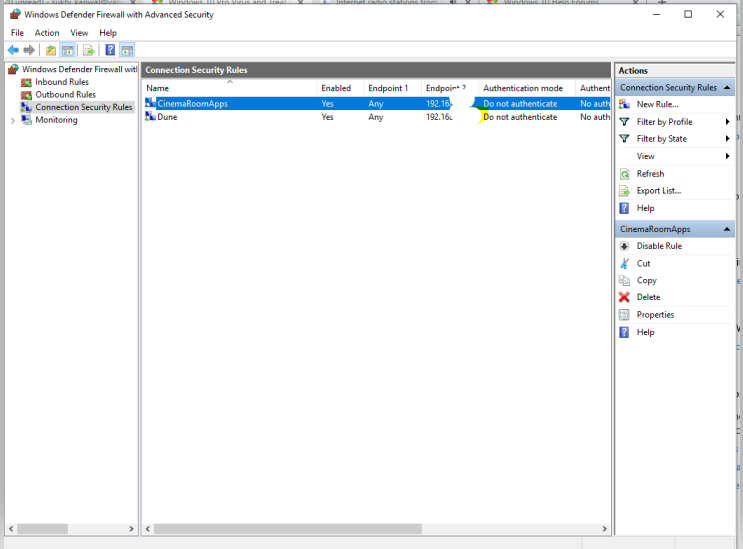The height and width of the screenshot is (549, 743).
Task: Open the Action menu
Action: [47, 33]
